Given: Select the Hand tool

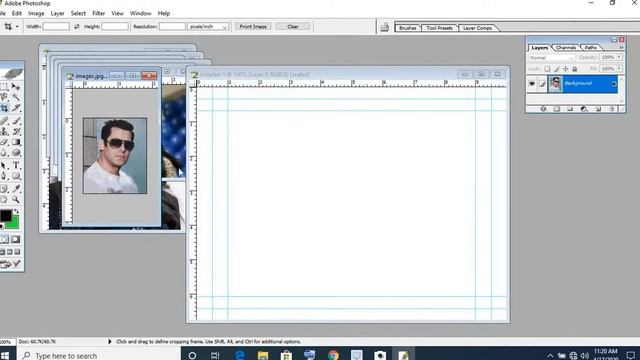Looking at the screenshot, I should coord(4,200).
